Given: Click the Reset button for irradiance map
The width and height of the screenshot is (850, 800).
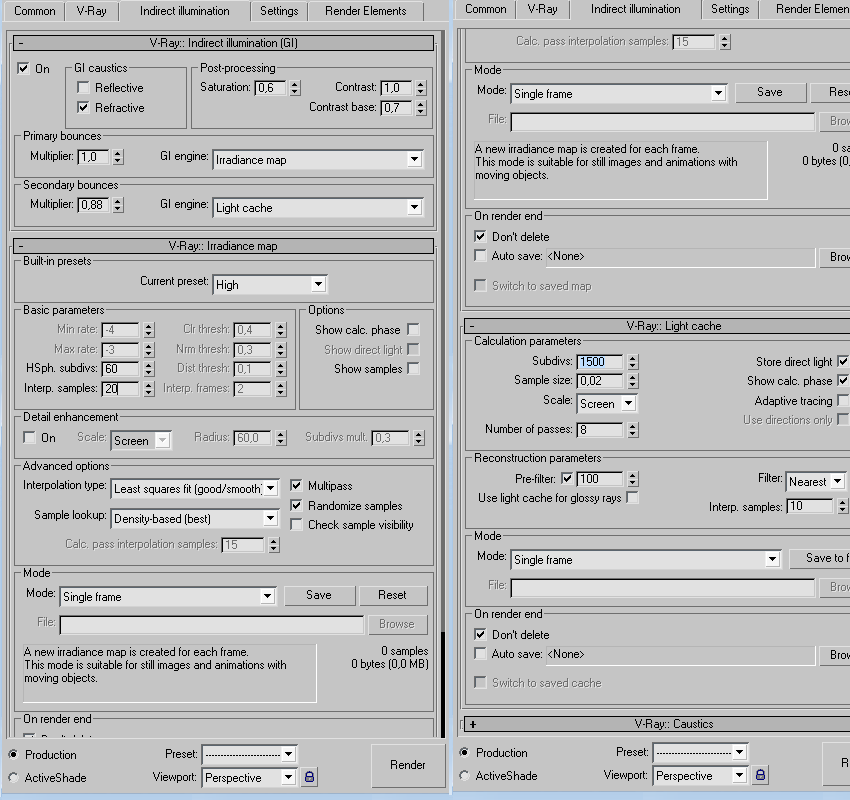Looking at the screenshot, I should point(392,595).
